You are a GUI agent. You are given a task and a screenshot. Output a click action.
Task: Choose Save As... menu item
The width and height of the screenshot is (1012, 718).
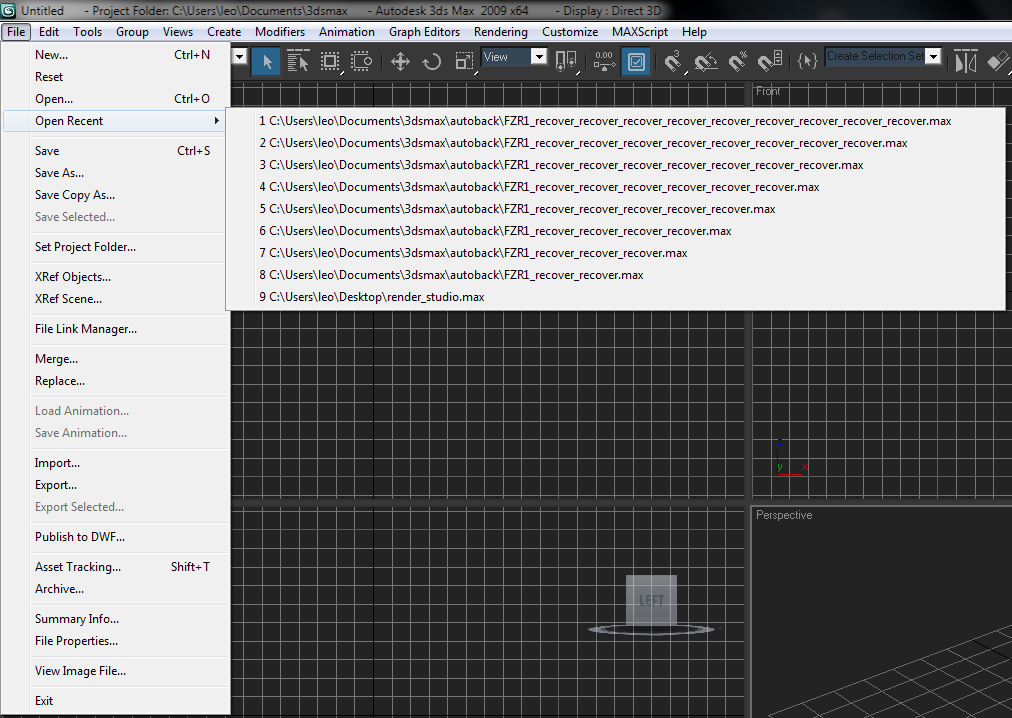pyautogui.click(x=116, y=172)
